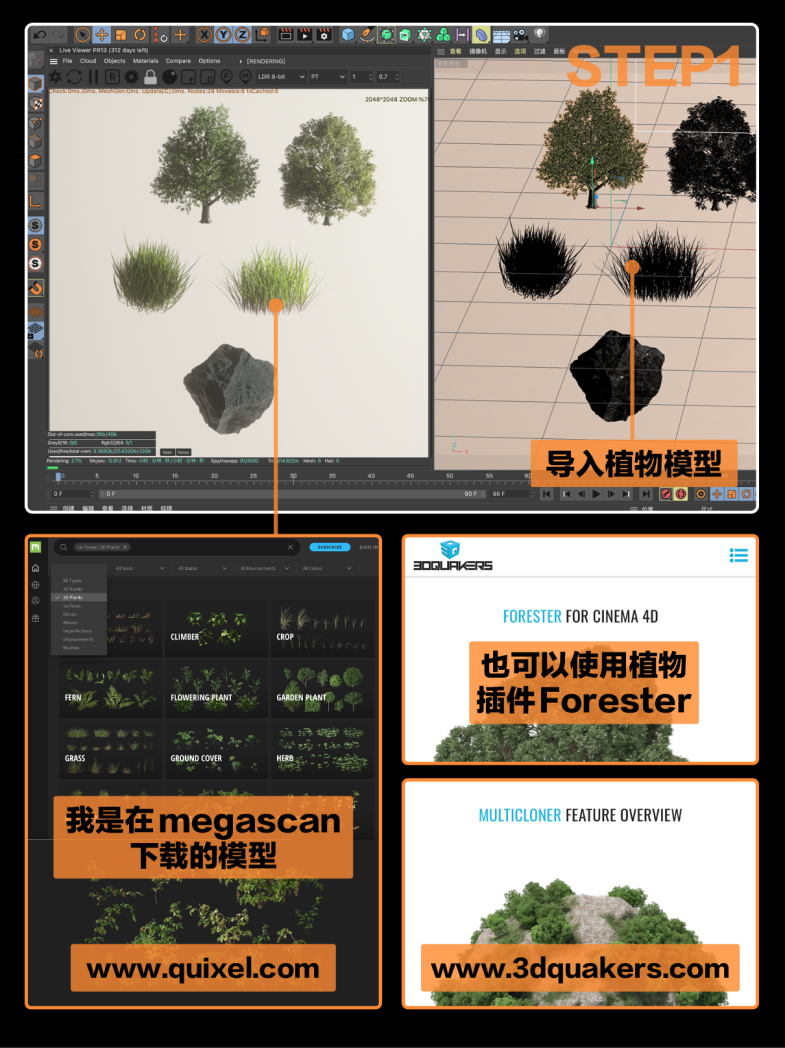Click the coordinate system cube icon
The height and width of the screenshot is (1048, 785).
tap(263, 35)
